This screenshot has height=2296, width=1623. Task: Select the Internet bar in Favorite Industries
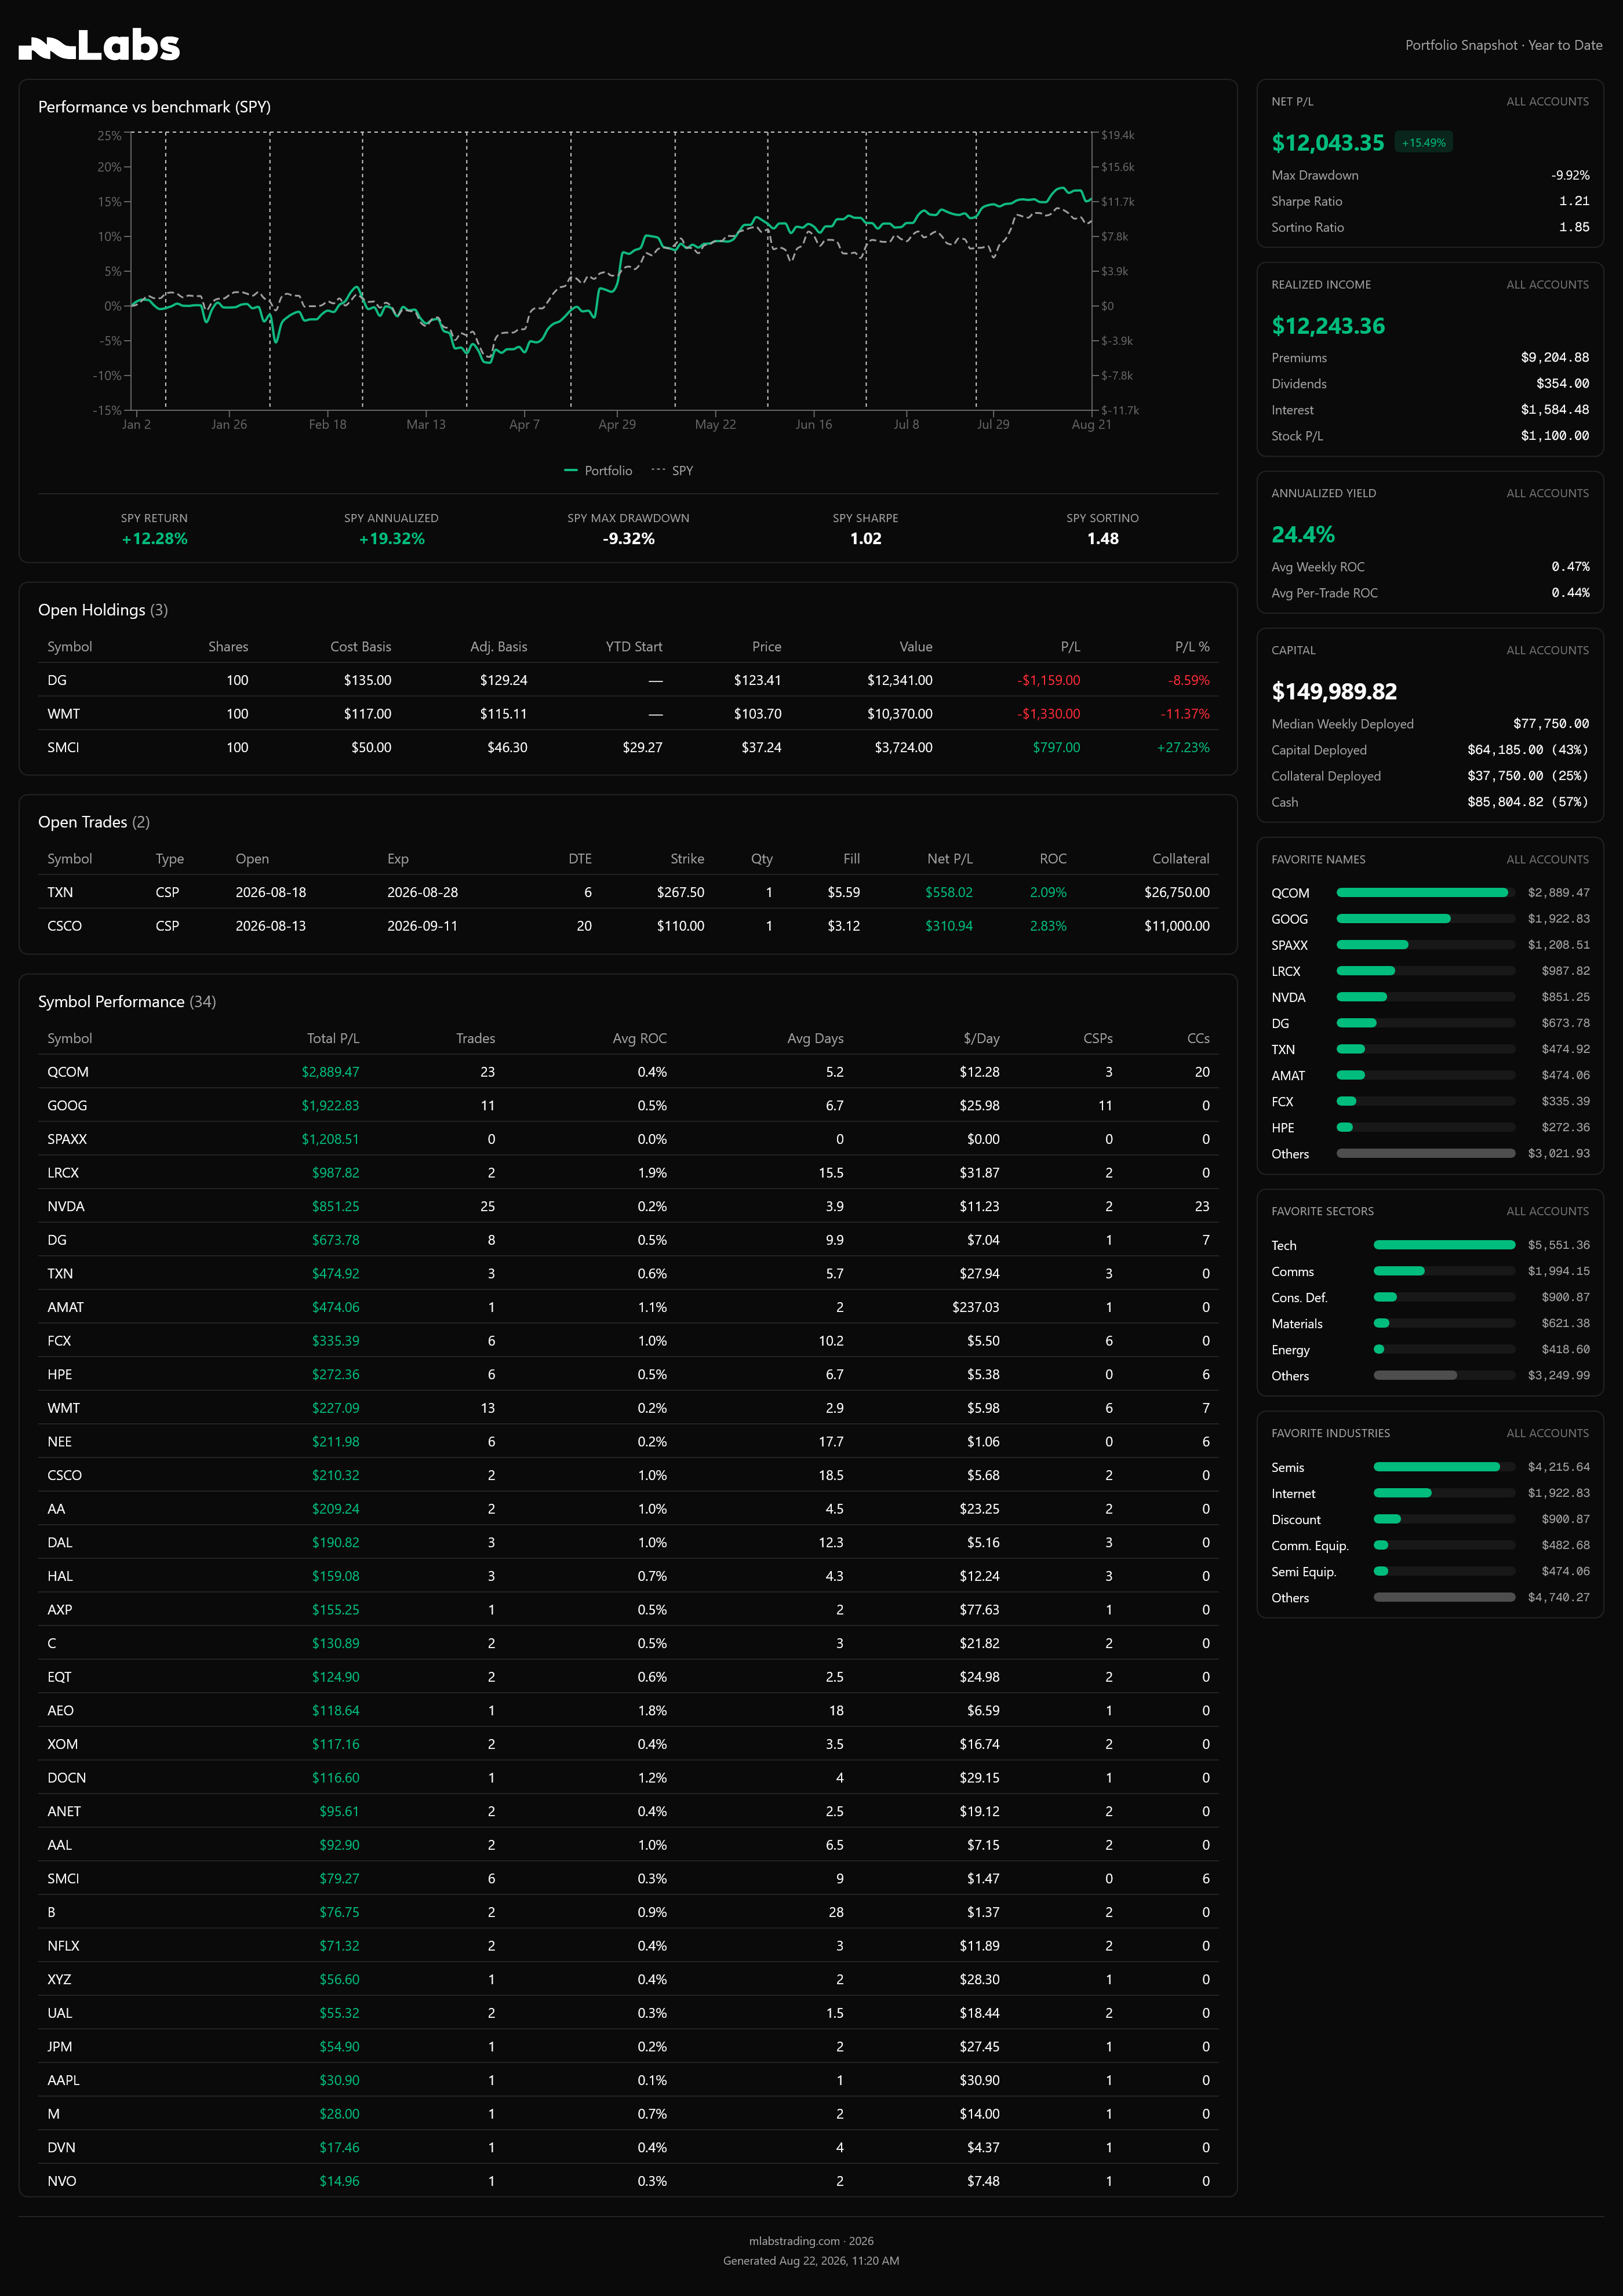pos(1444,1493)
